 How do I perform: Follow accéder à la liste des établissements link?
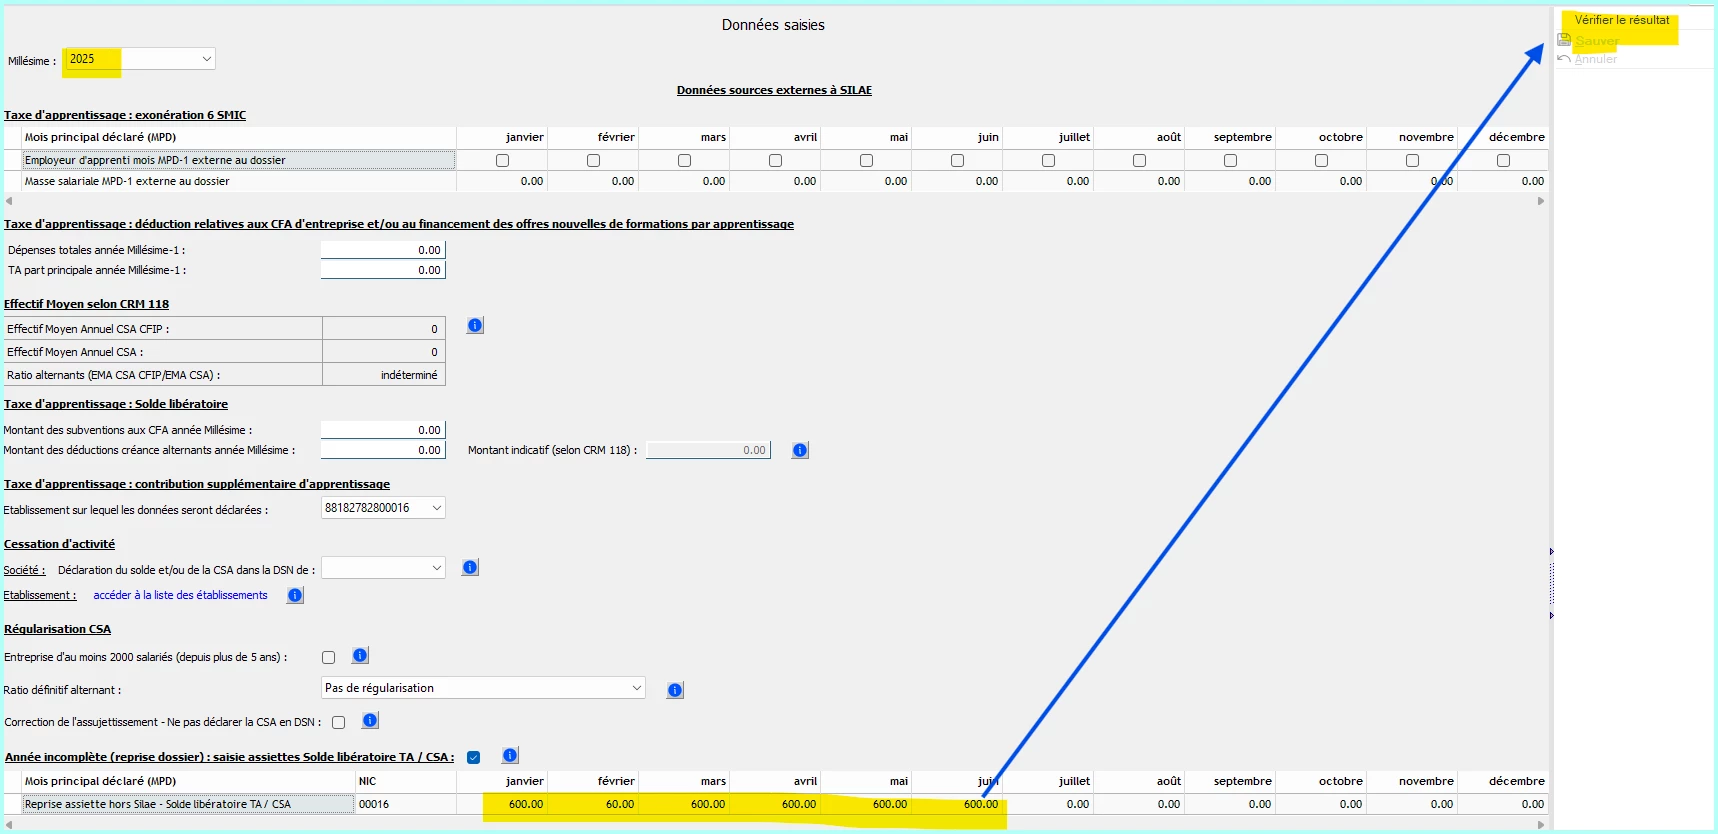tap(181, 595)
